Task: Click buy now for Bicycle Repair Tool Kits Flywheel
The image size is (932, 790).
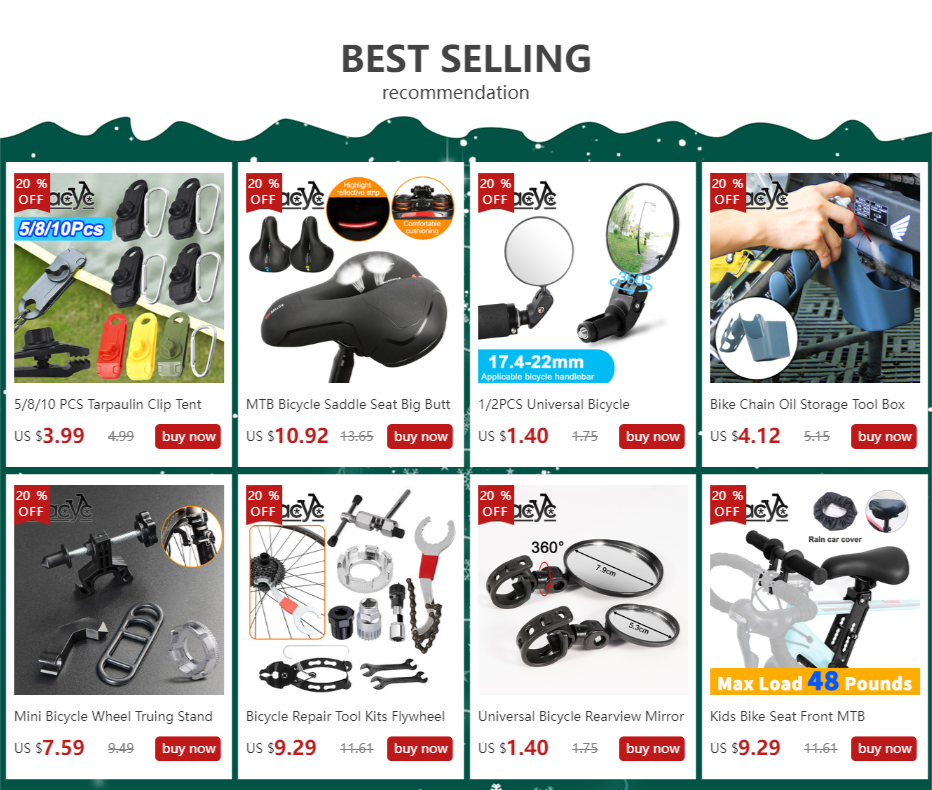Action: coord(420,748)
